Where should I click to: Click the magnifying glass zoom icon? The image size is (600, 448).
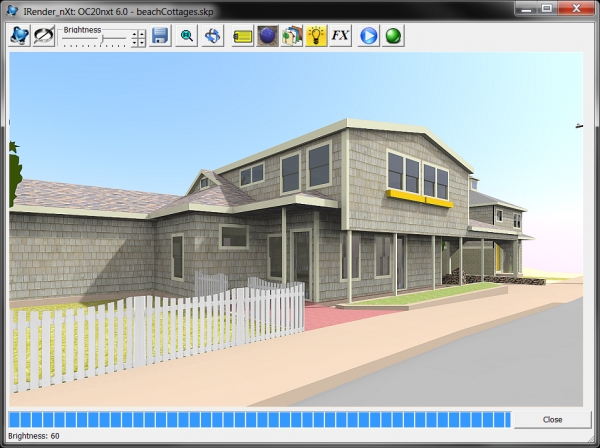187,36
